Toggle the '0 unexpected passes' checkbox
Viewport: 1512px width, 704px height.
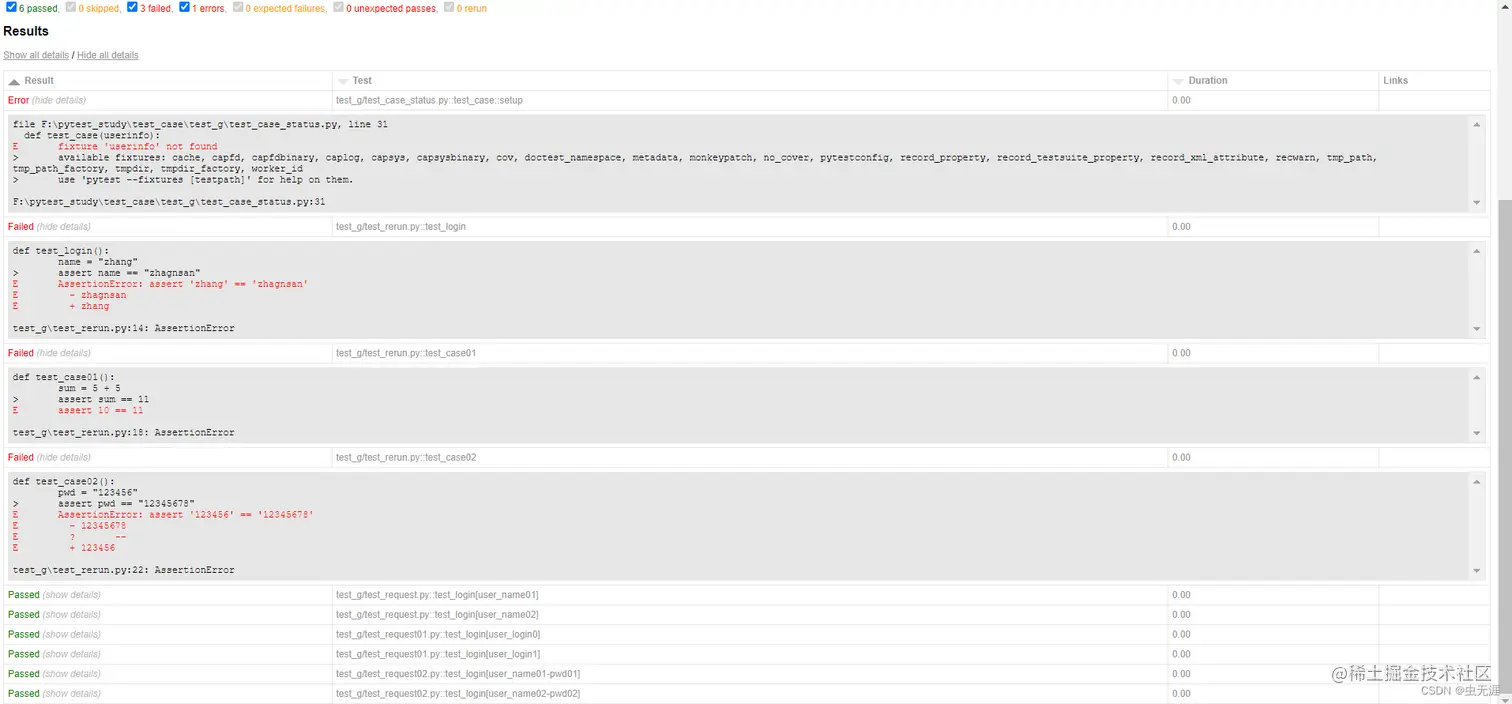[338, 7]
